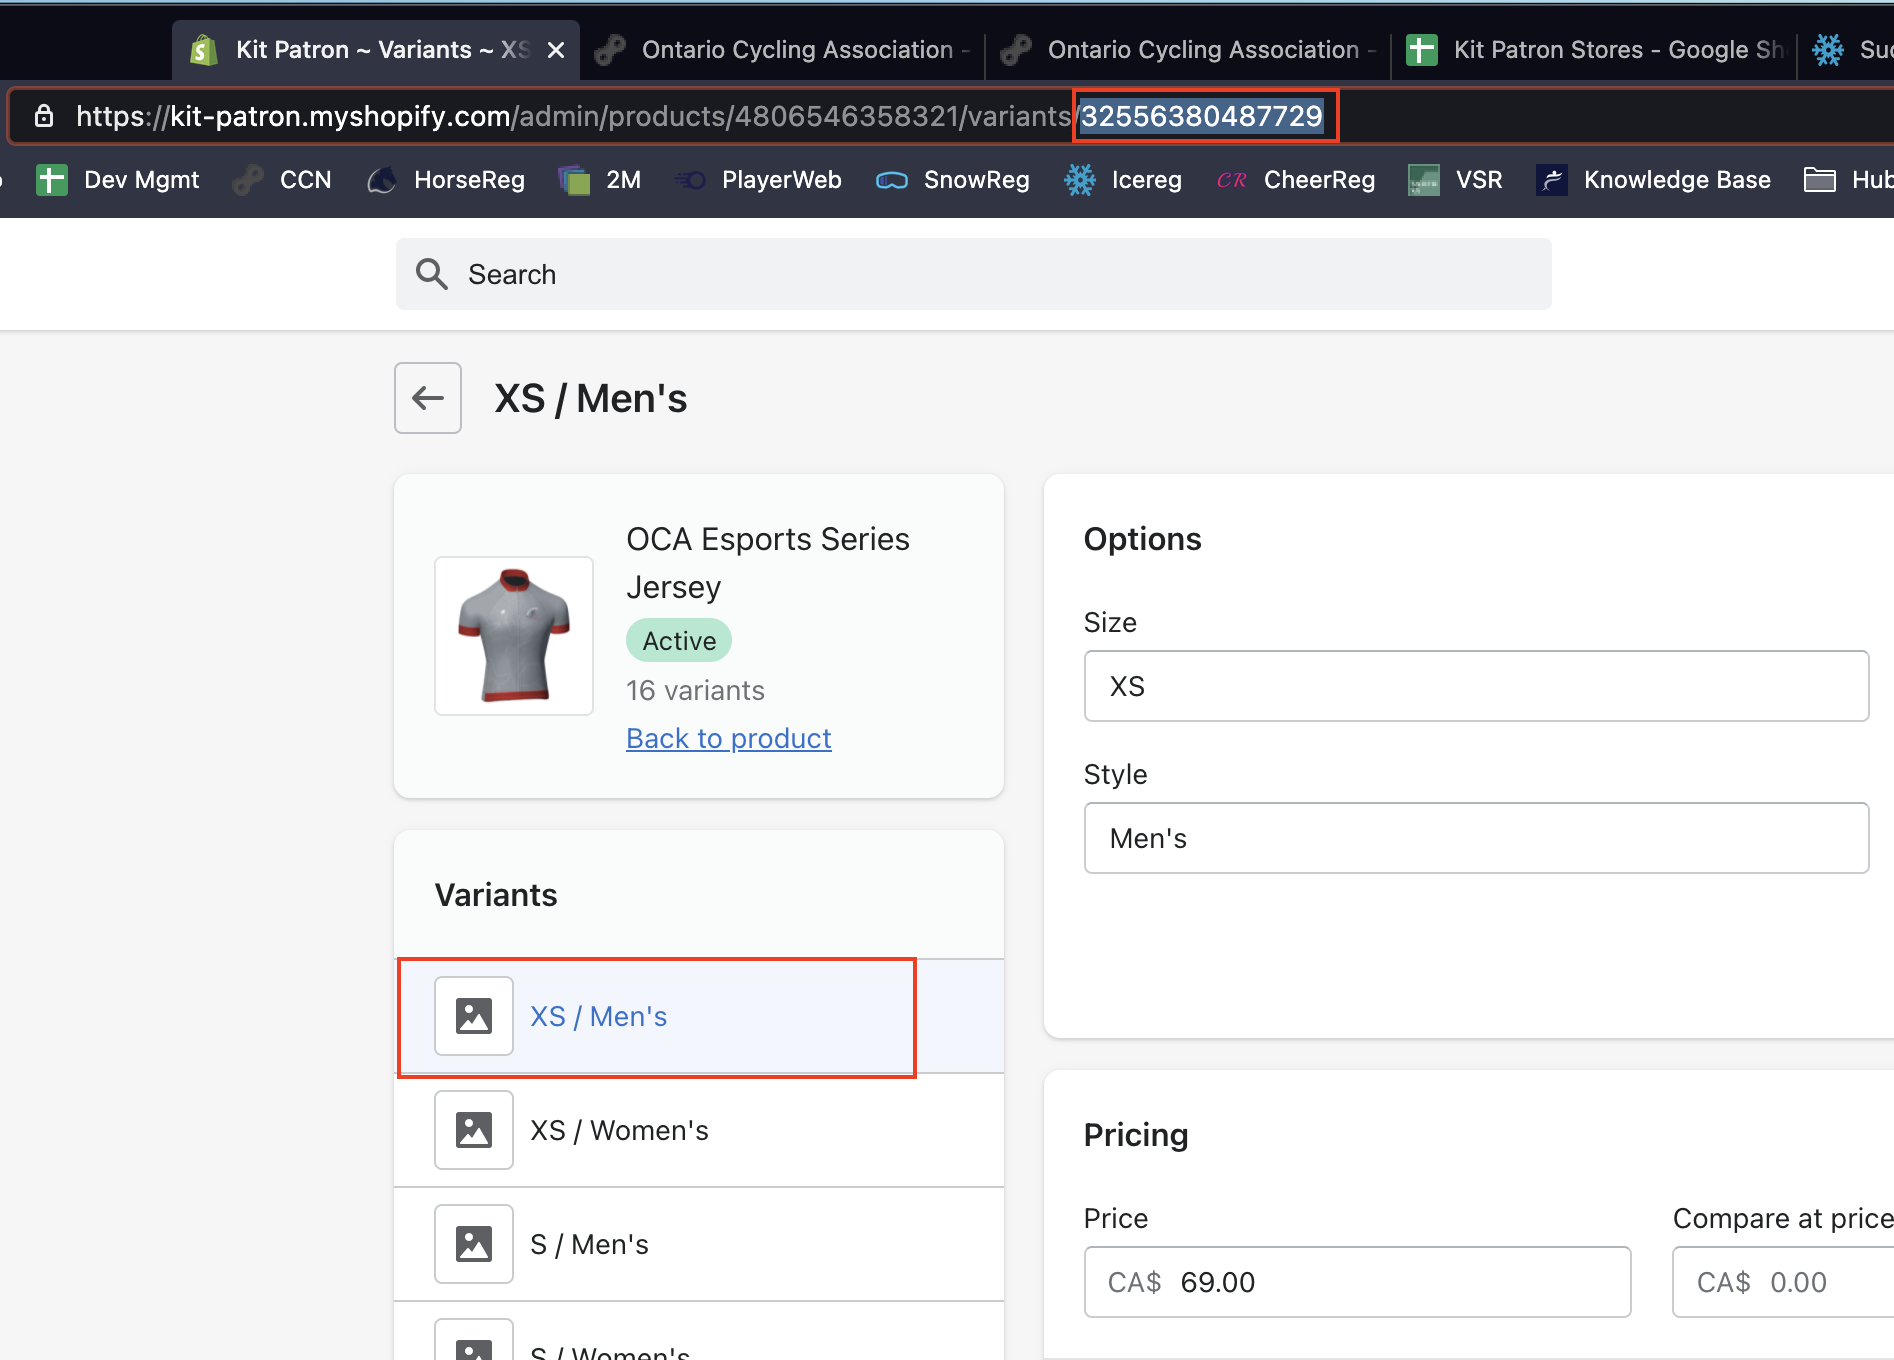Click the Size option input field
Screen dimensions: 1894x1360
tap(1476, 686)
